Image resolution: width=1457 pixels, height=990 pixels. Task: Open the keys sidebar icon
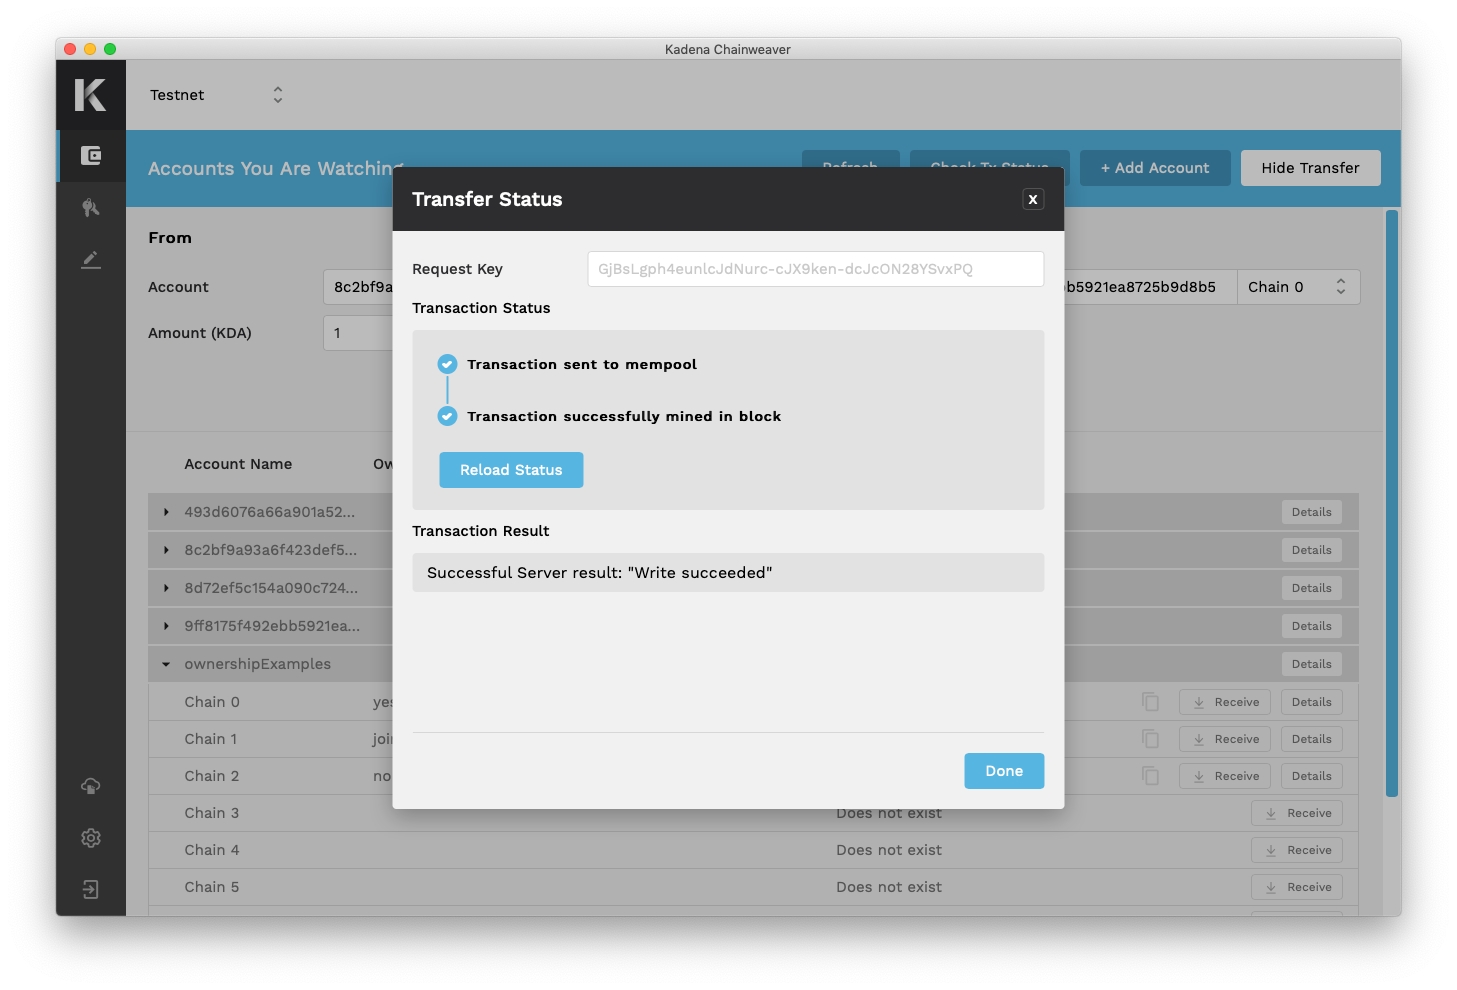[91, 208]
